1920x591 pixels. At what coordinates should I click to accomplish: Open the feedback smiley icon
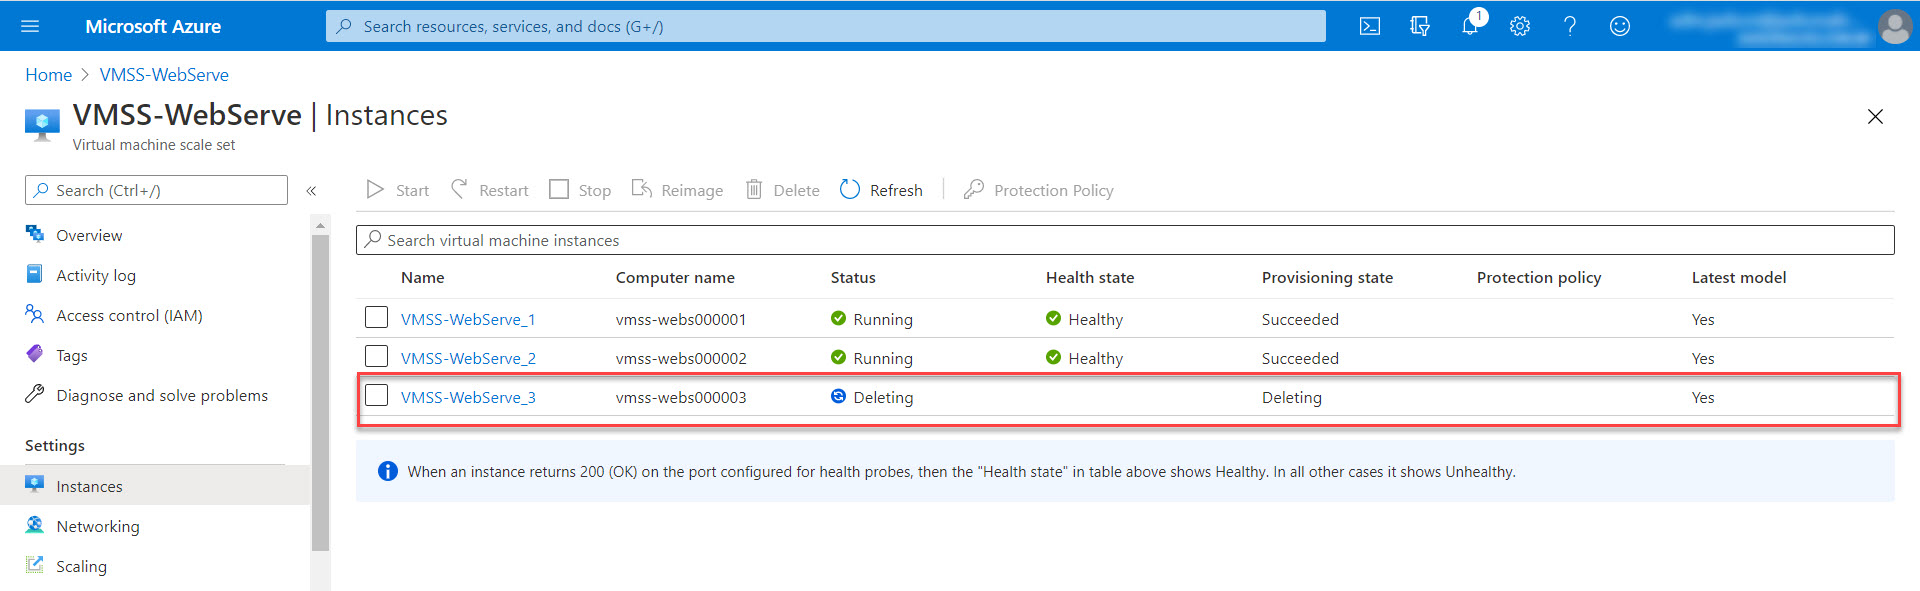point(1619,26)
